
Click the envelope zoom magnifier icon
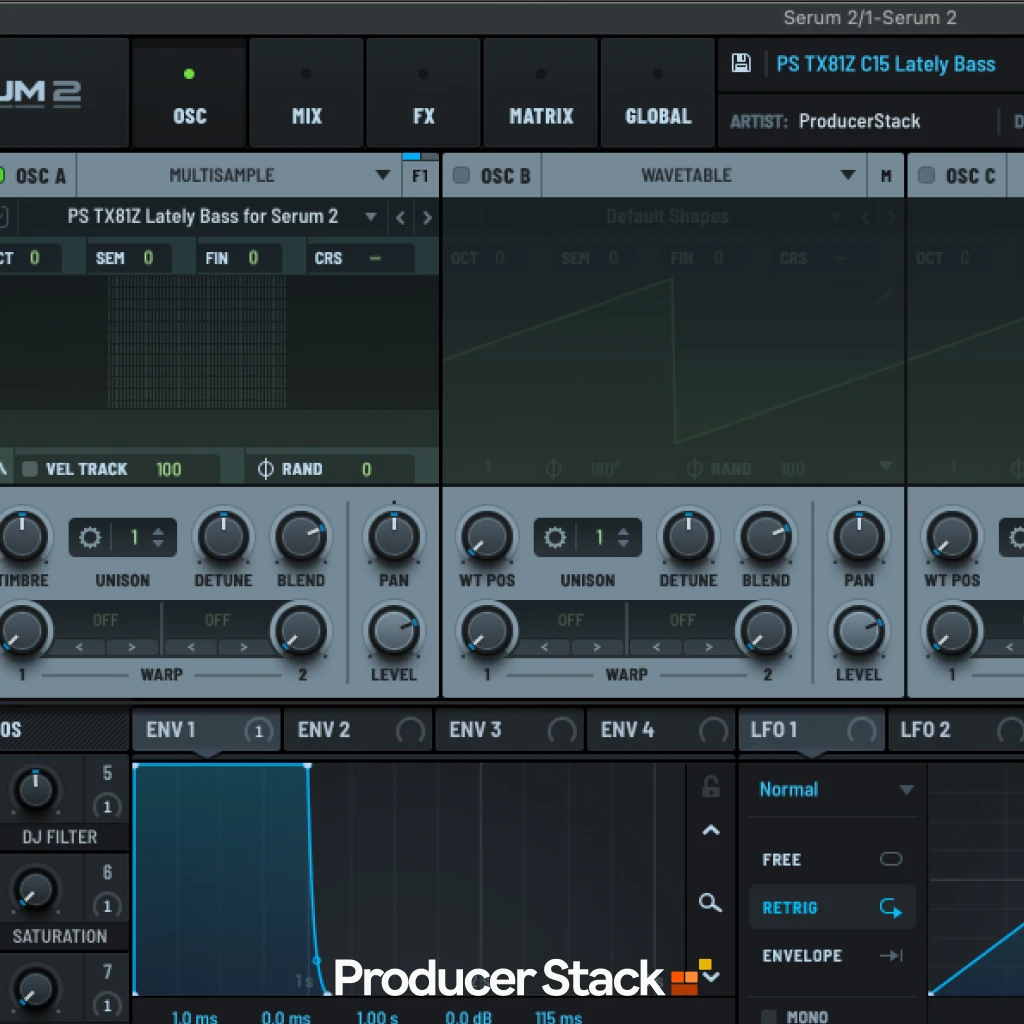click(710, 903)
